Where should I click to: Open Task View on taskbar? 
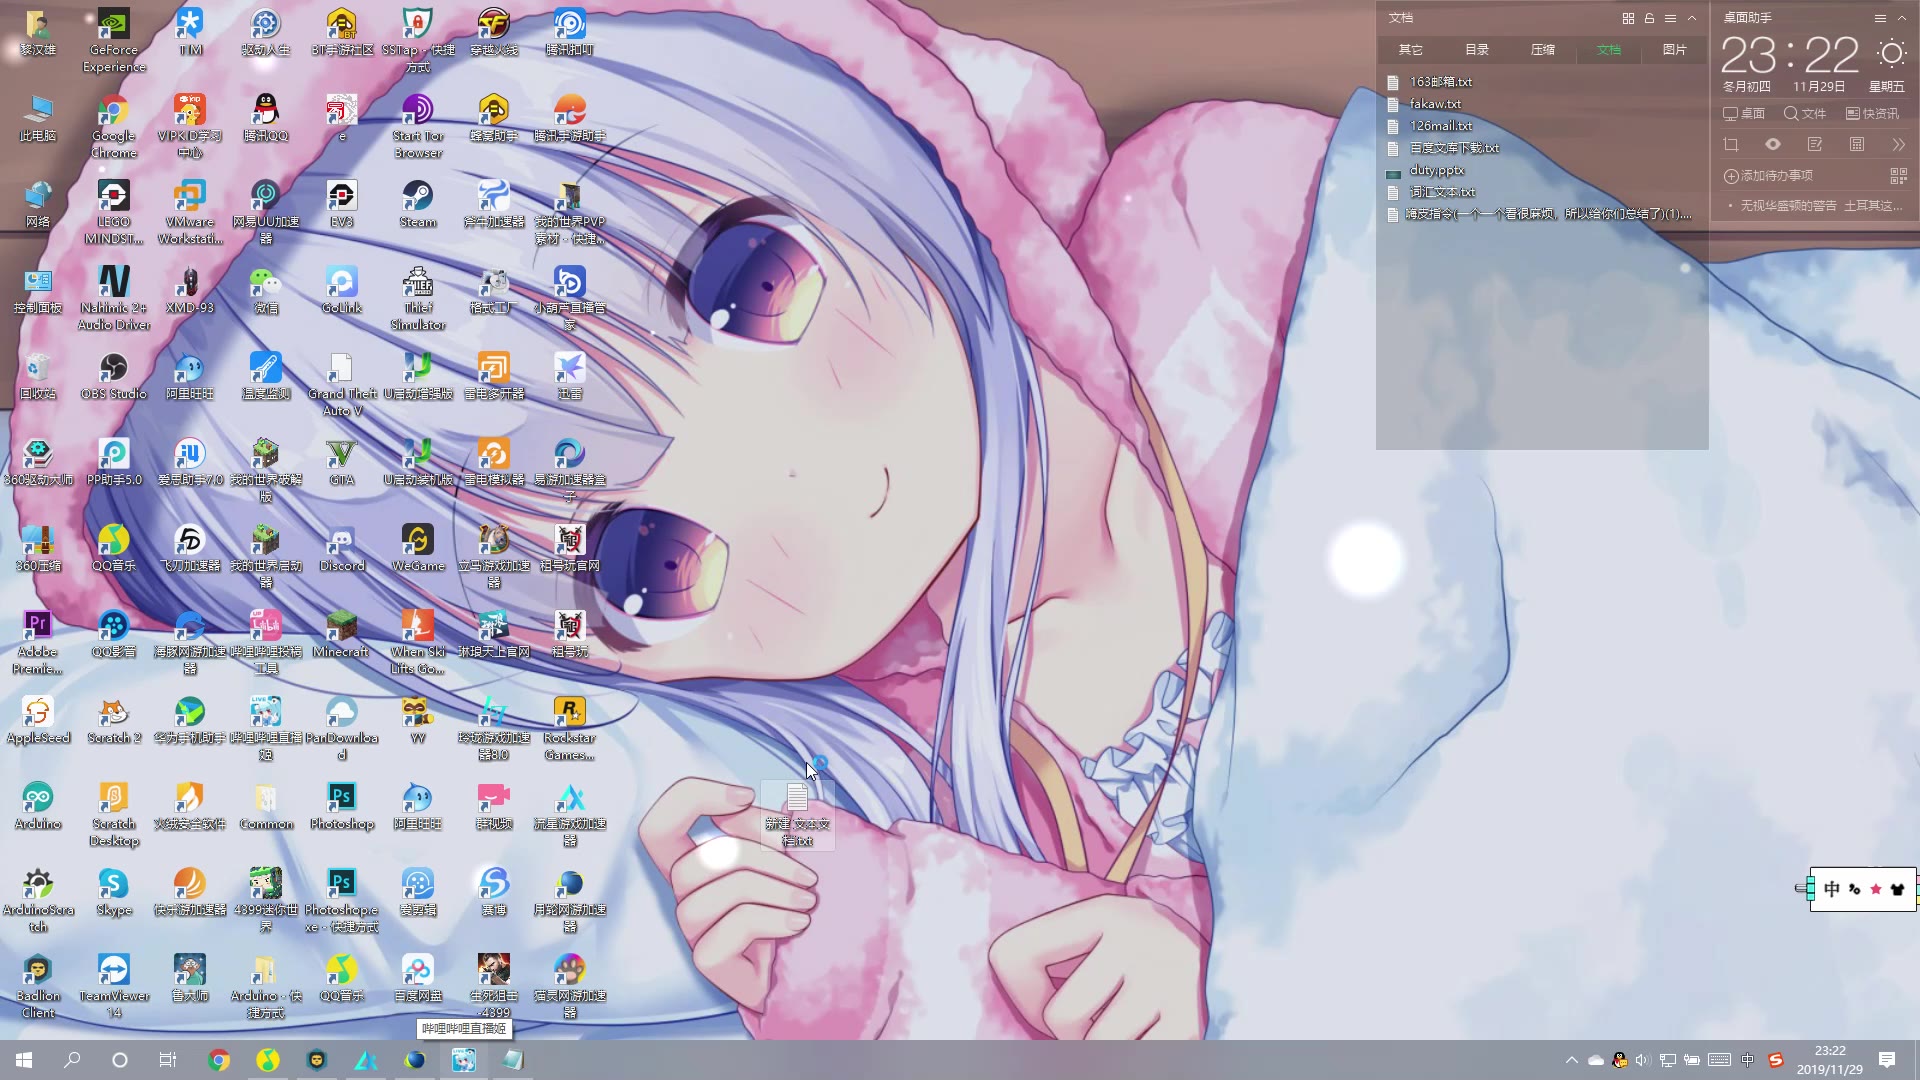click(x=168, y=1060)
